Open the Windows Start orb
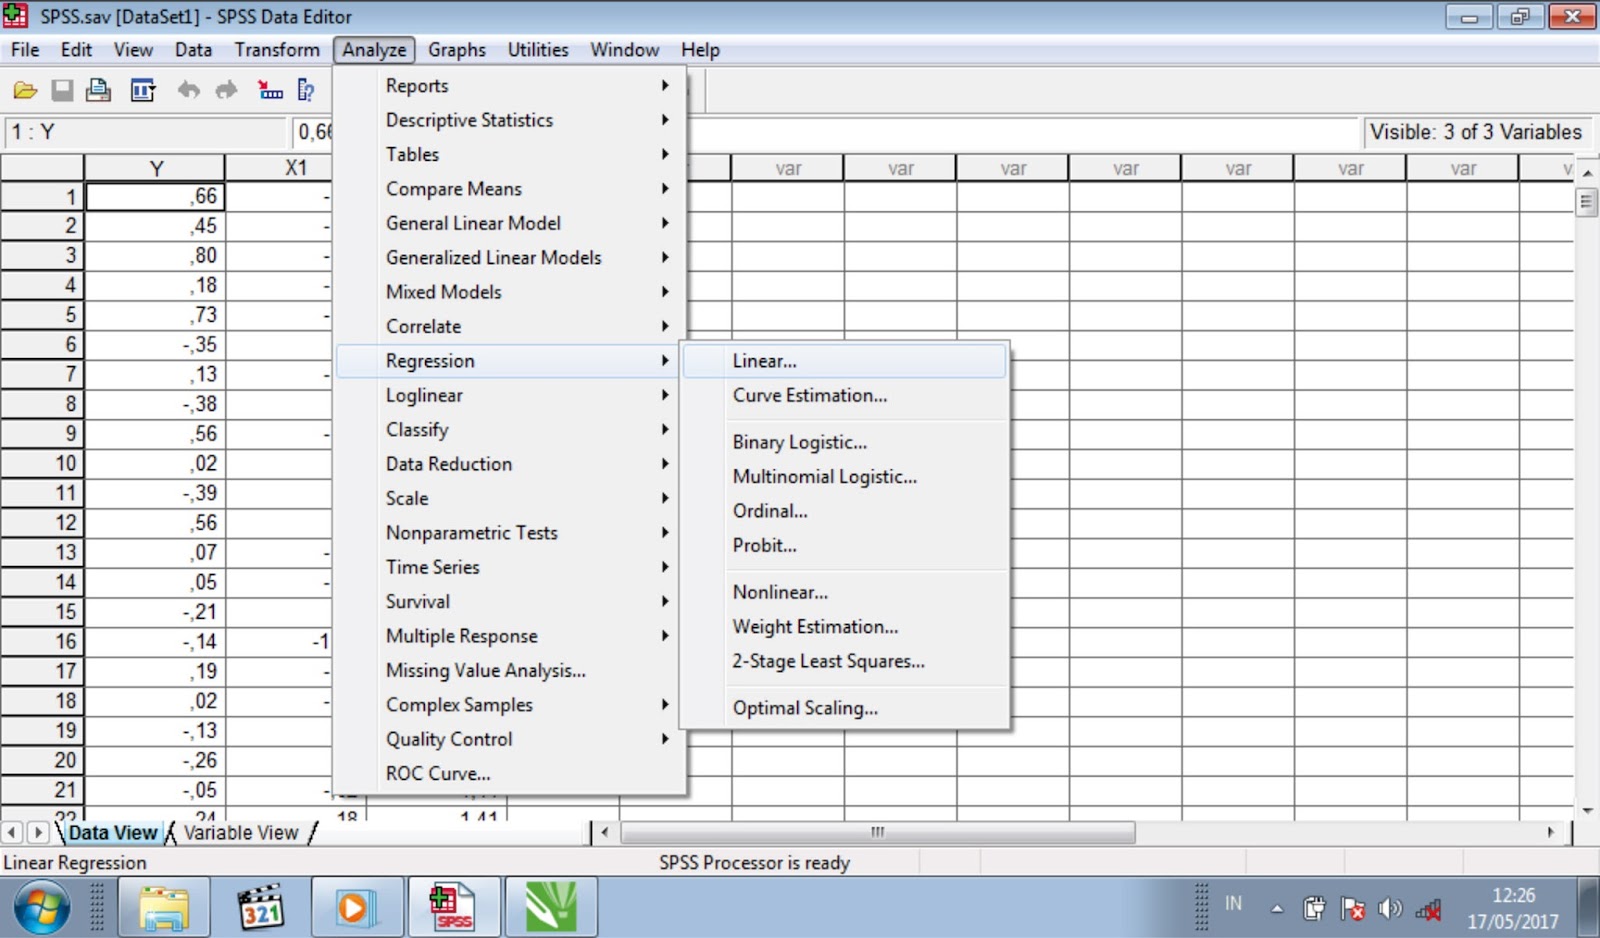Viewport: 1600px width, 938px height. [x=42, y=908]
